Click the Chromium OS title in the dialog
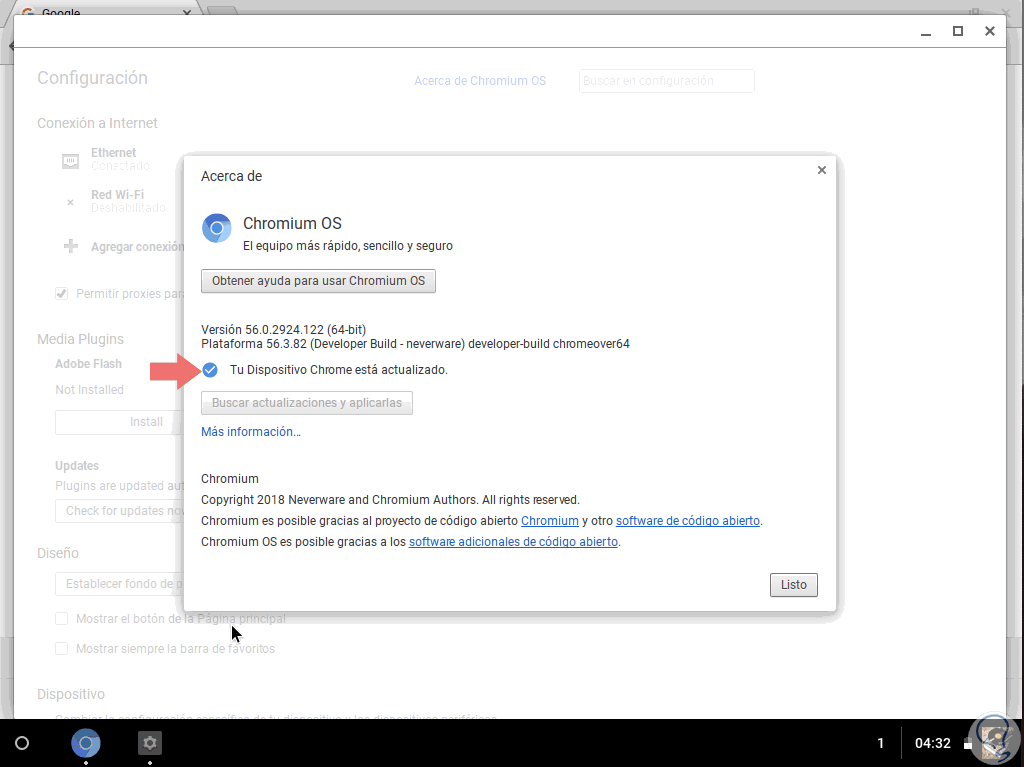 coord(292,223)
